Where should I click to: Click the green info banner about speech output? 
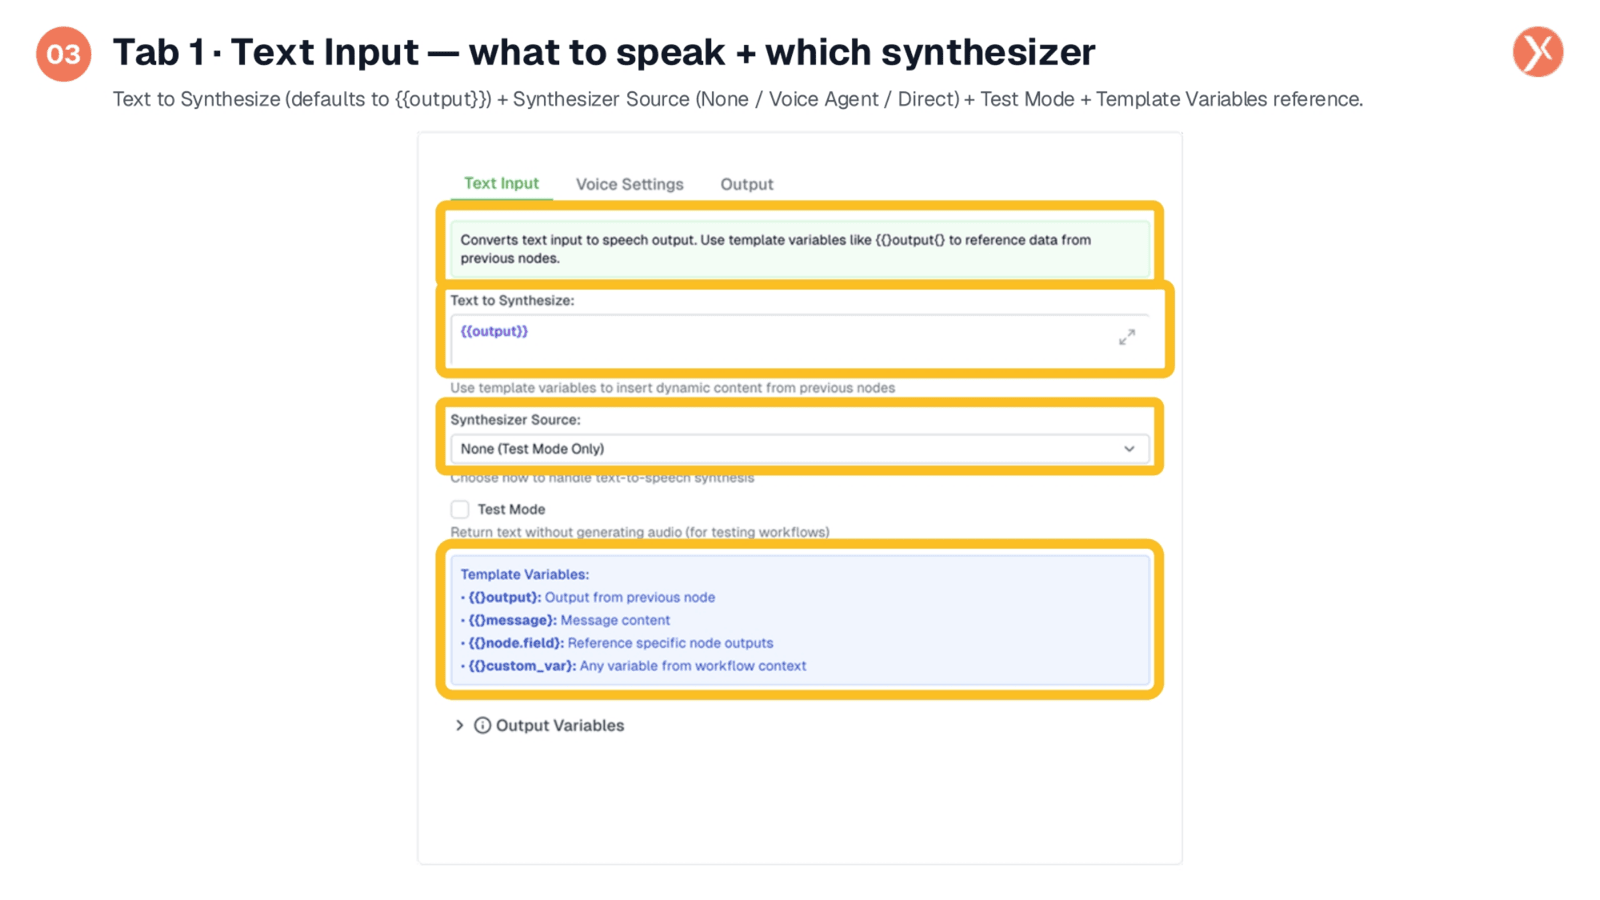click(x=800, y=248)
